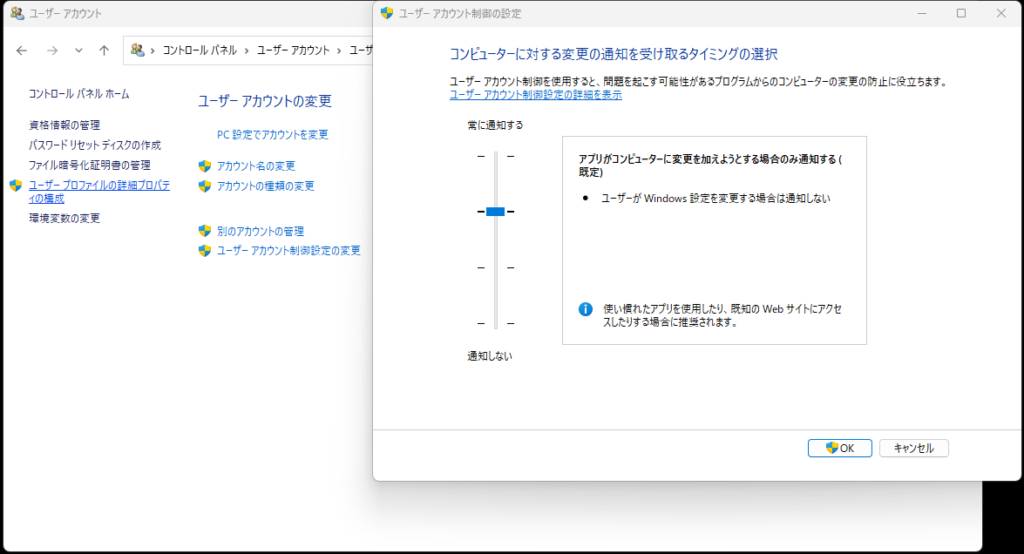Click shield icon in UAC dialog title bar
The height and width of the screenshot is (554, 1024).
[x=387, y=14]
